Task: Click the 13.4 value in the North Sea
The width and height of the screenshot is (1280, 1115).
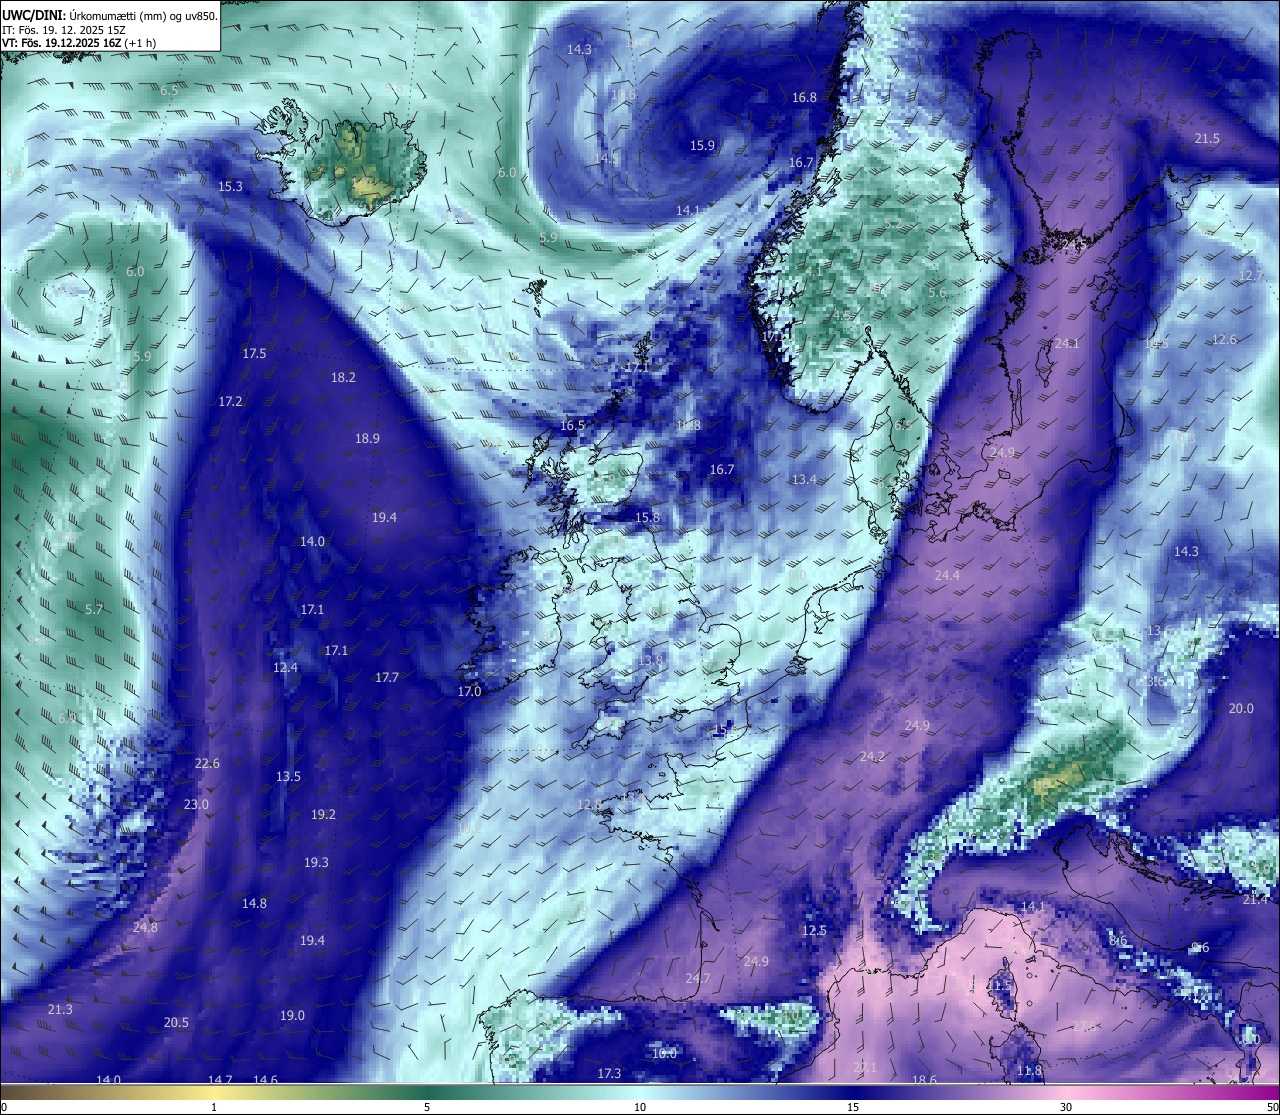Action: tap(804, 479)
